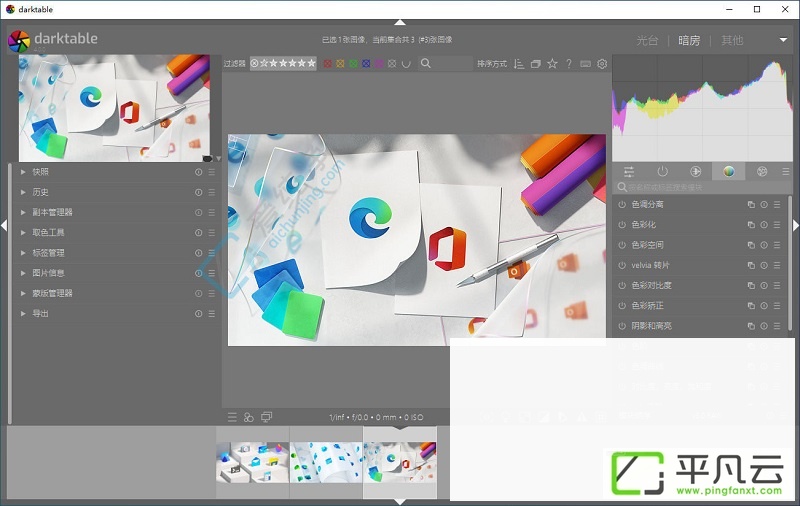The height and width of the screenshot is (506, 800).
Task: Click multi-instance icon for velvia 转片
Action: pyautogui.click(x=751, y=265)
